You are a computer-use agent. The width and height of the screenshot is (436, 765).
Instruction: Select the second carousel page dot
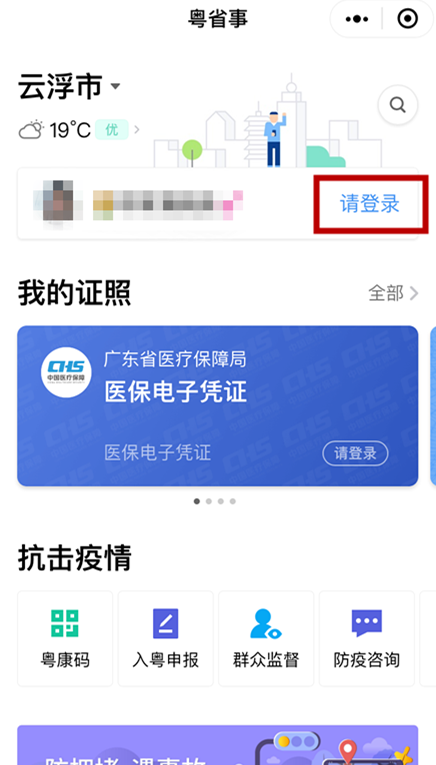pos(209,501)
